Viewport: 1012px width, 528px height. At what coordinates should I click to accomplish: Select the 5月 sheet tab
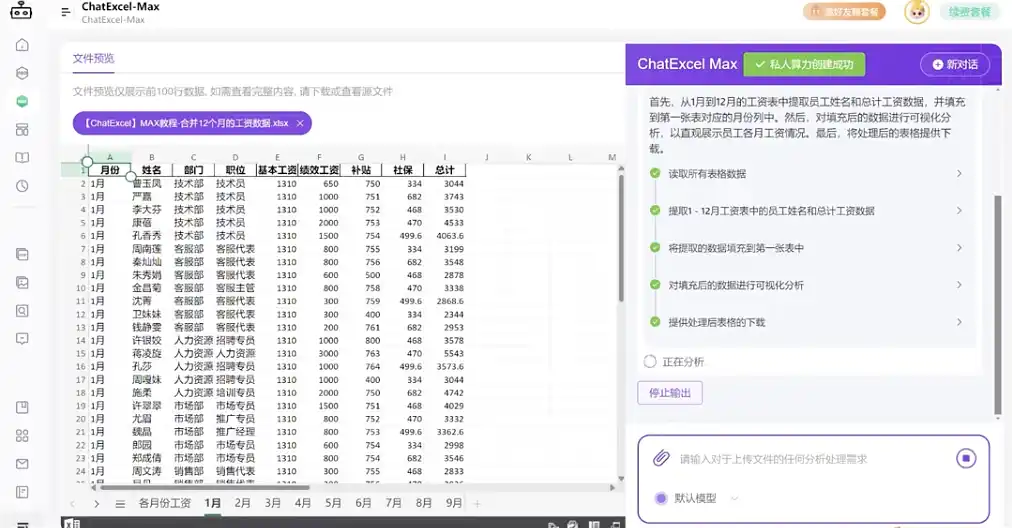333,503
